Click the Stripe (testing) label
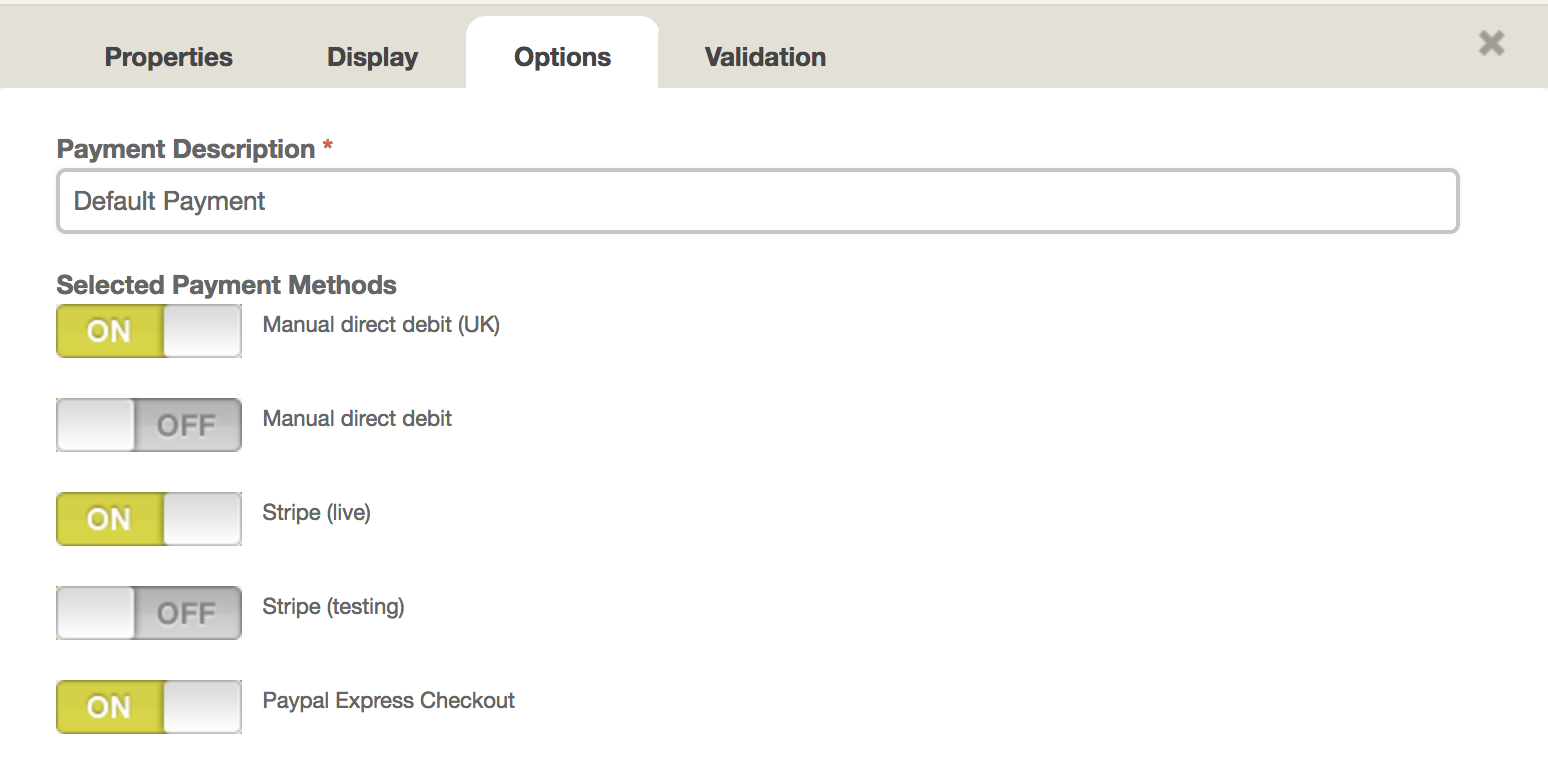 point(333,607)
